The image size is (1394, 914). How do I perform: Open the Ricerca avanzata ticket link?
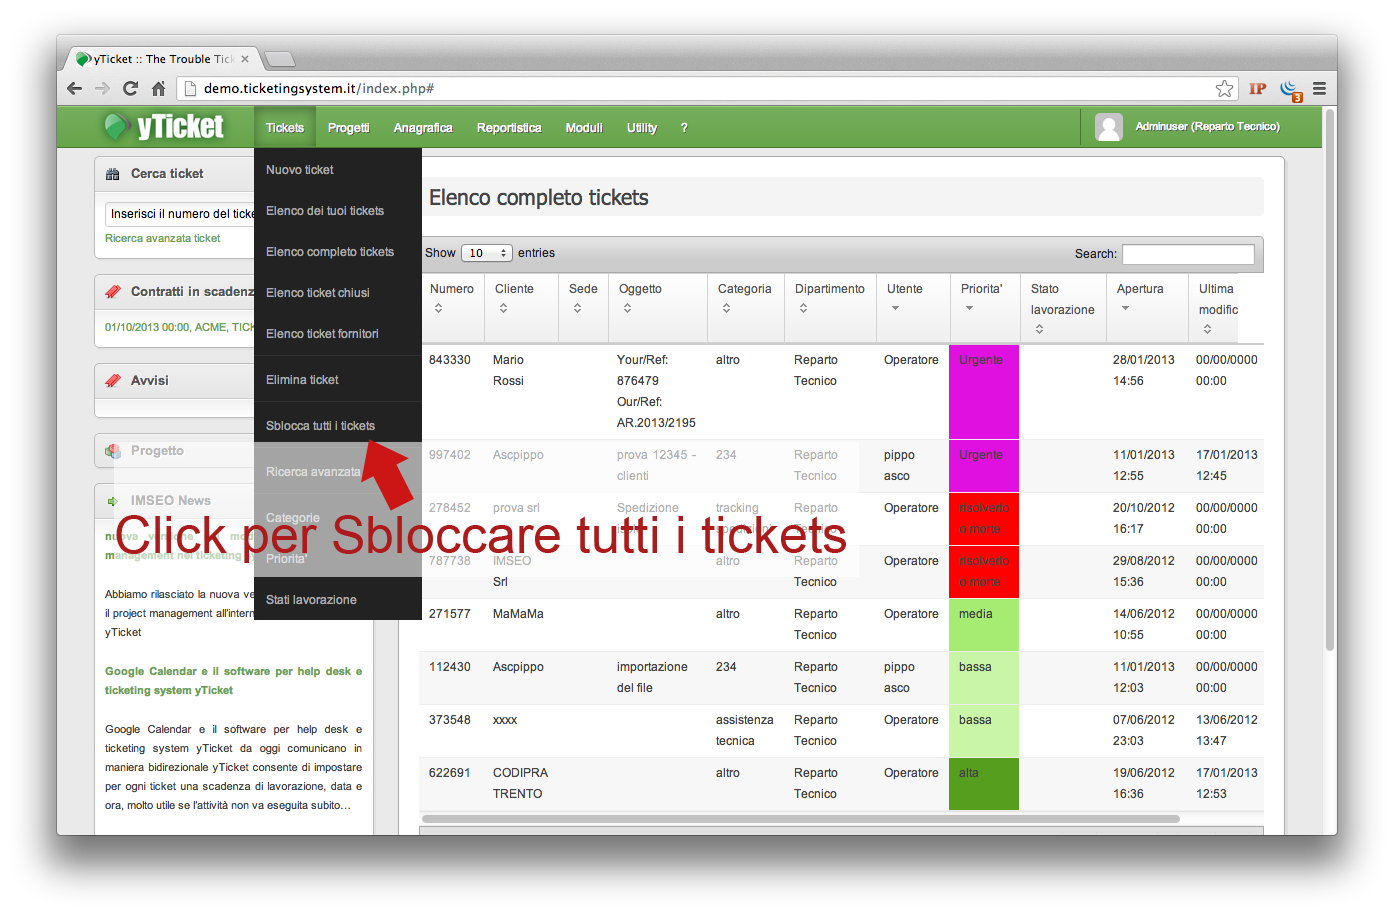tap(163, 239)
